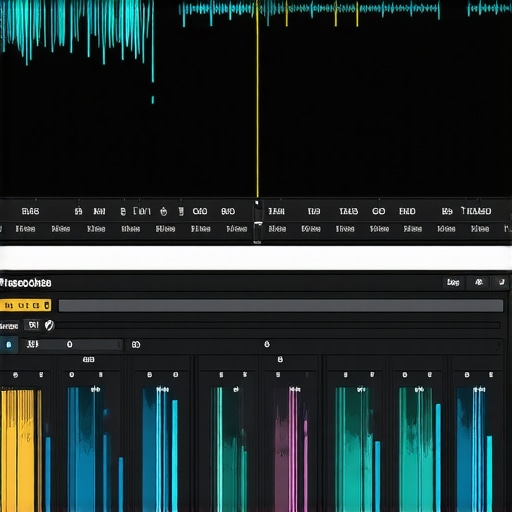Click left small icon on the eighth channel strip
This screenshot has width=512, height=512.
coord(467,375)
